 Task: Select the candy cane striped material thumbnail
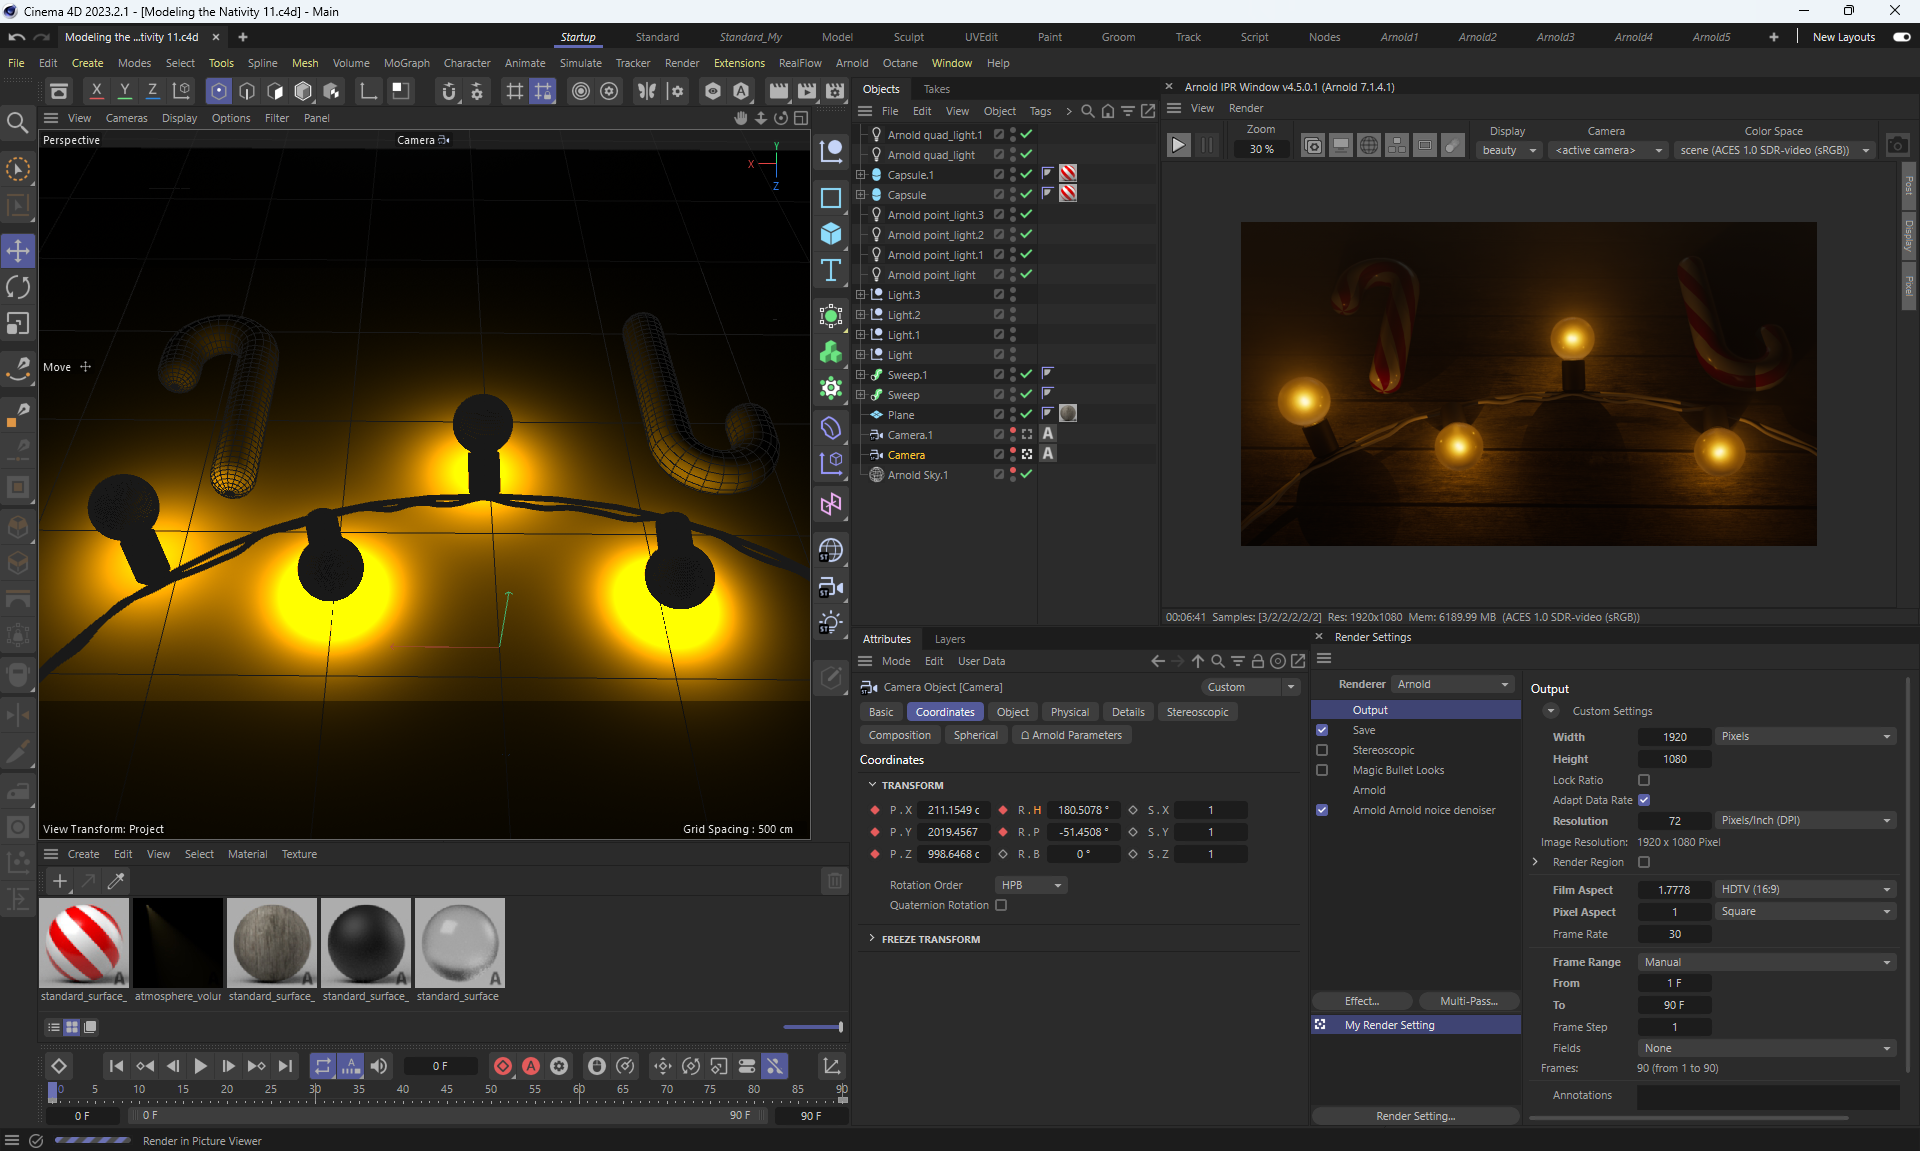tap(84, 942)
